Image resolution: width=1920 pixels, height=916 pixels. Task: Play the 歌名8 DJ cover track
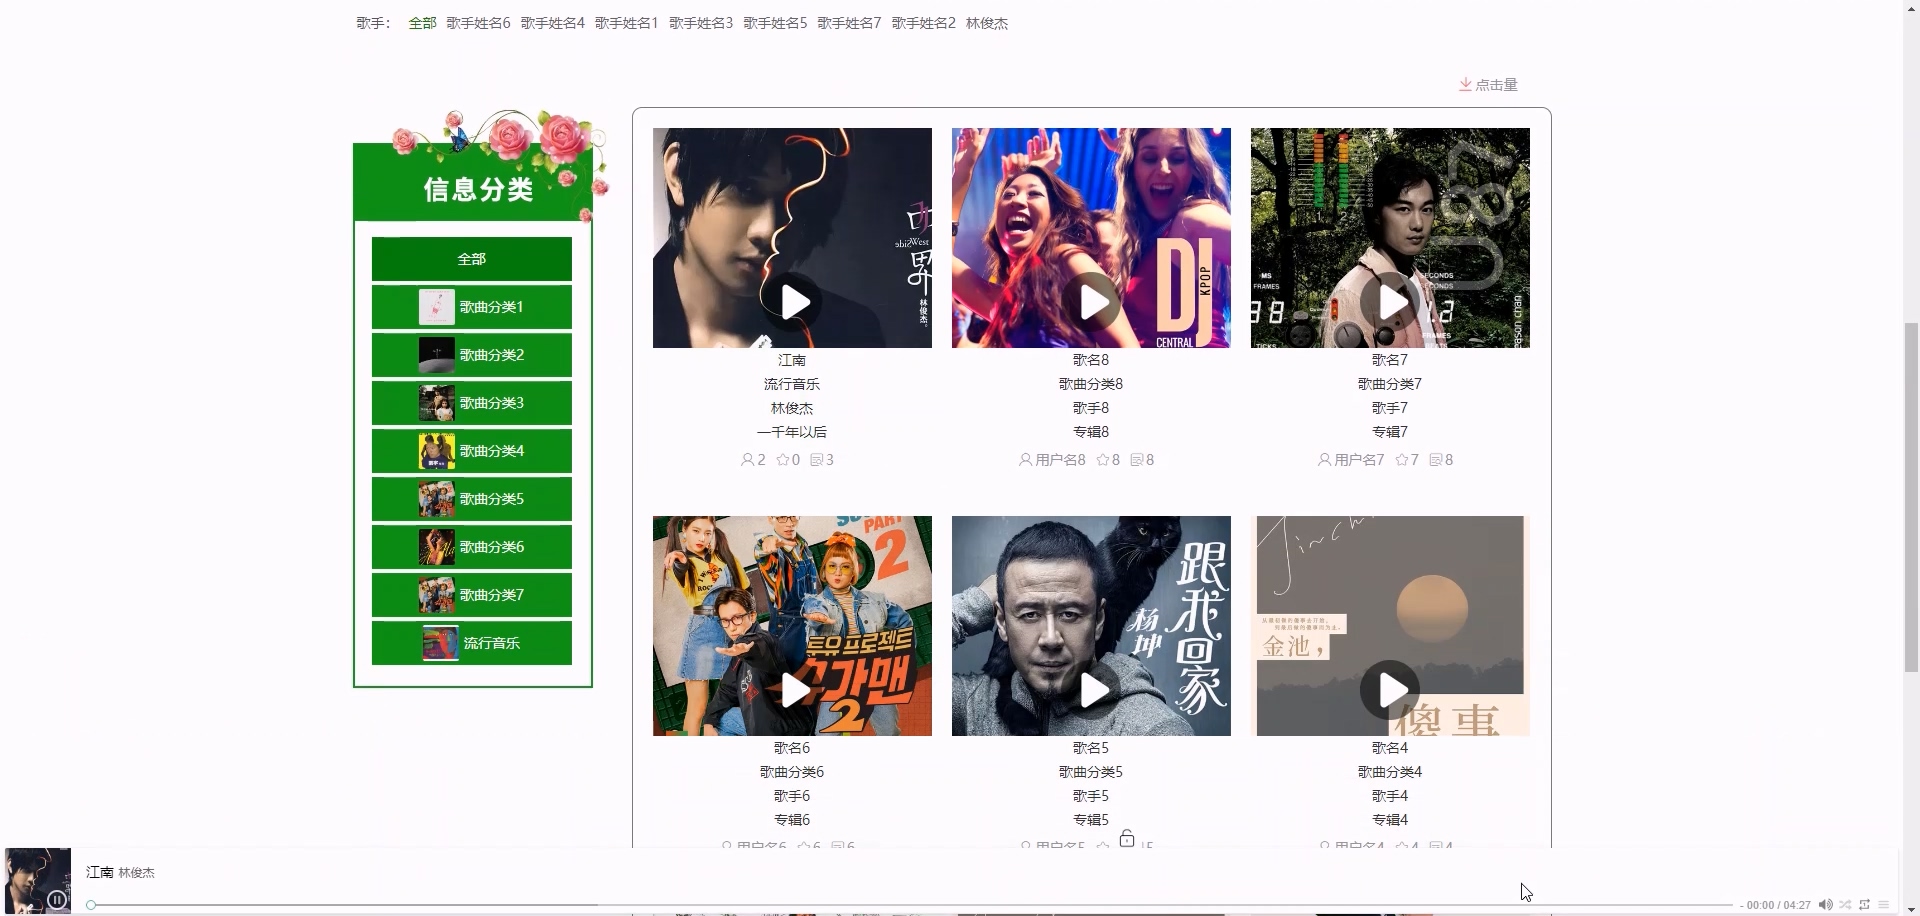(1094, 302)
